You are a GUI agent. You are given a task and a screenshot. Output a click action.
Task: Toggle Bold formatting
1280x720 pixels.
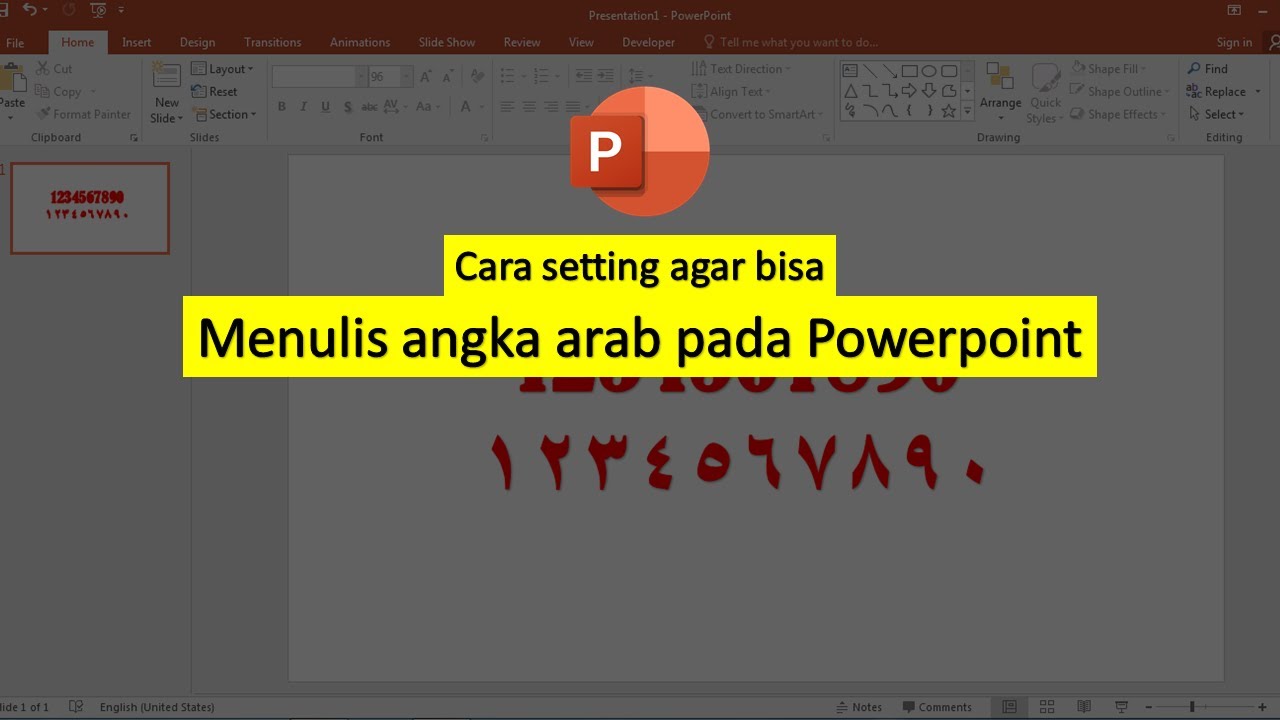pos(282,107)
